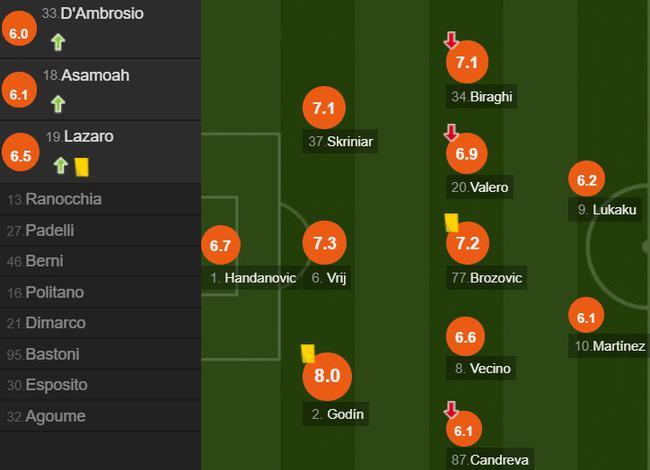The width and height of the screenshot is (650, 470).
Task: Click the yellow card icon above Brozovic
Action: [451, 223]
